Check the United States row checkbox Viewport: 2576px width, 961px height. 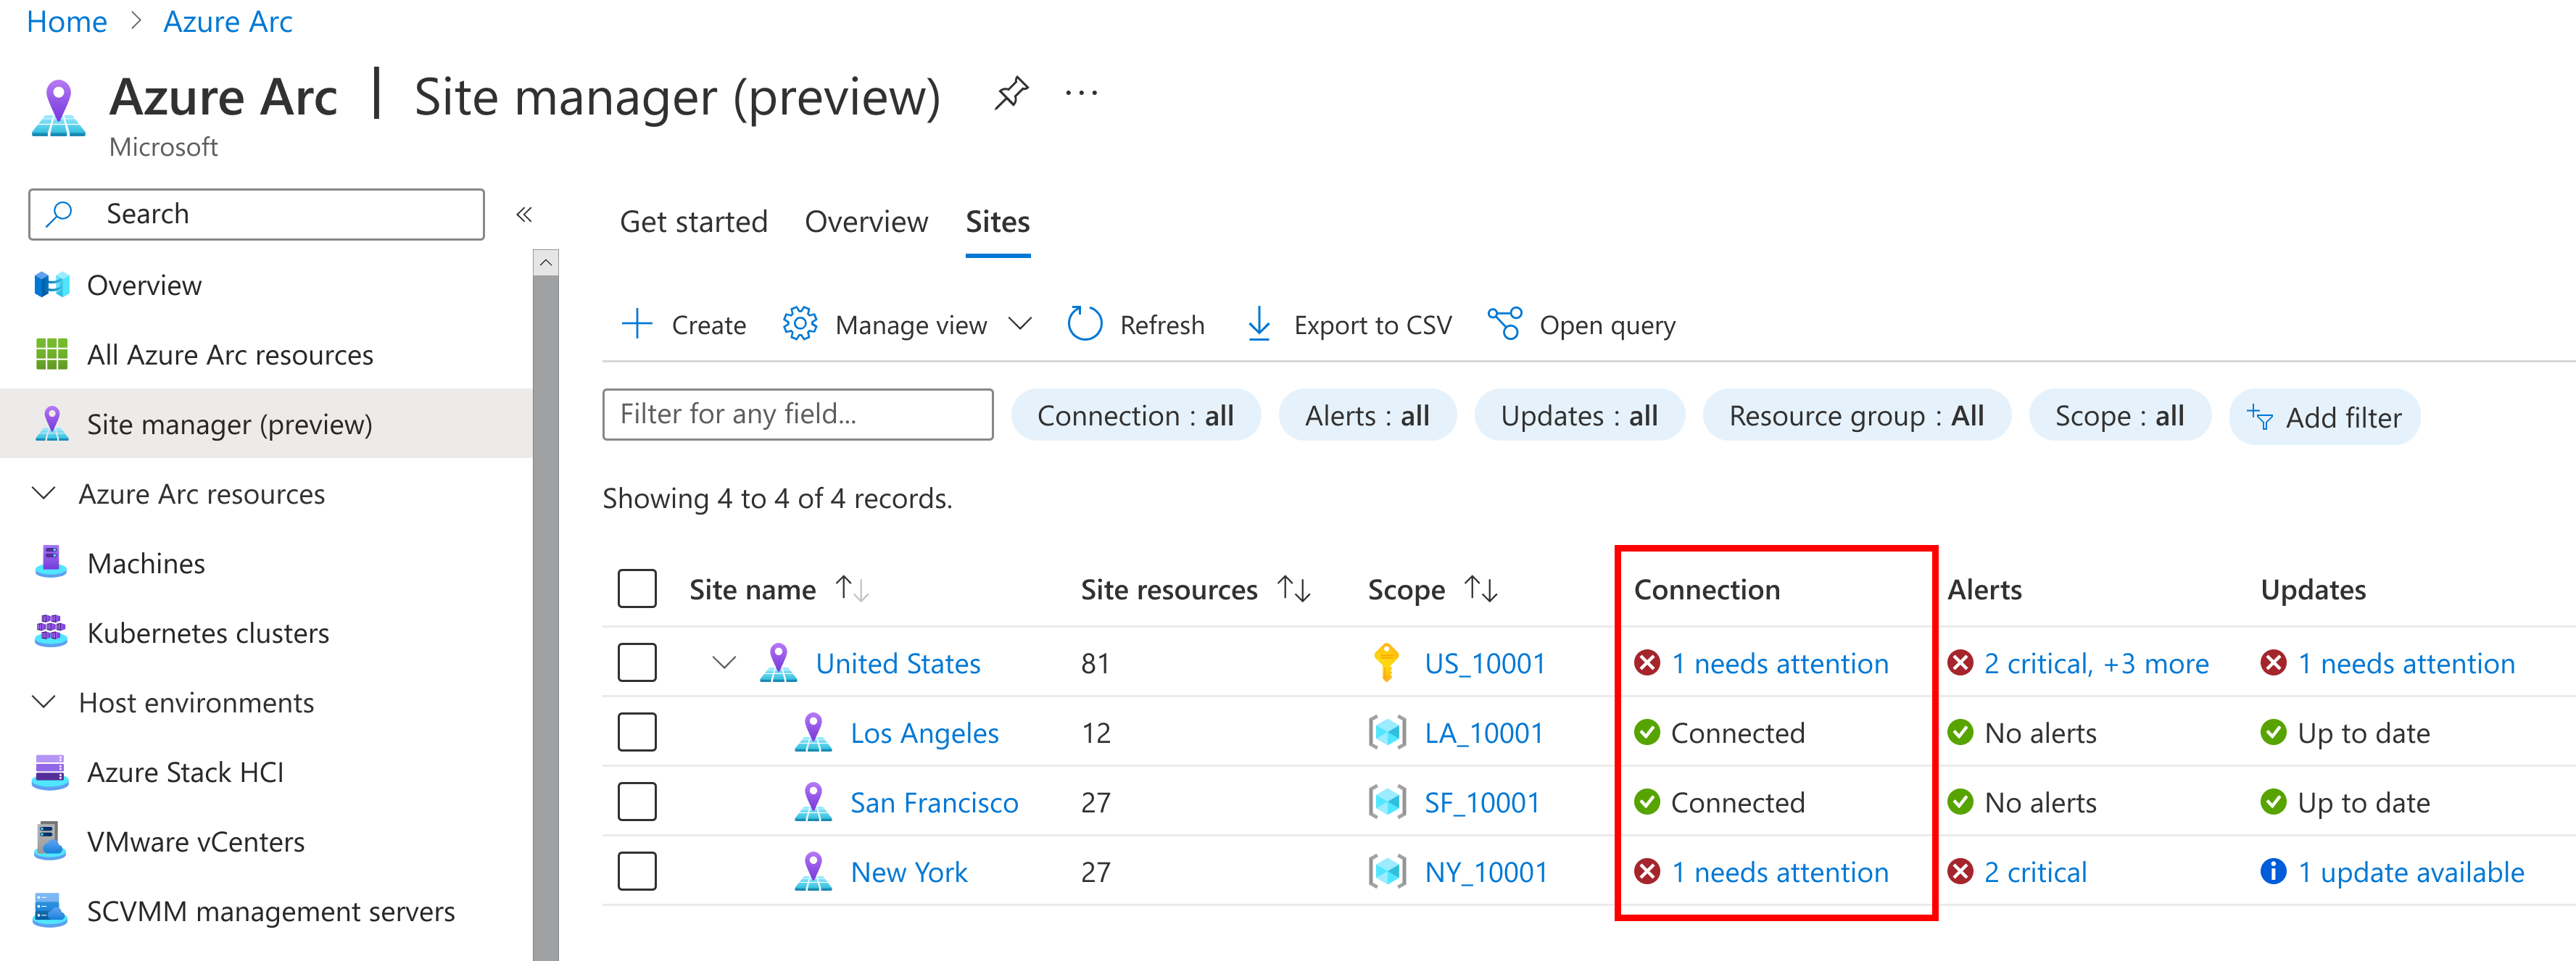(637, 663)
